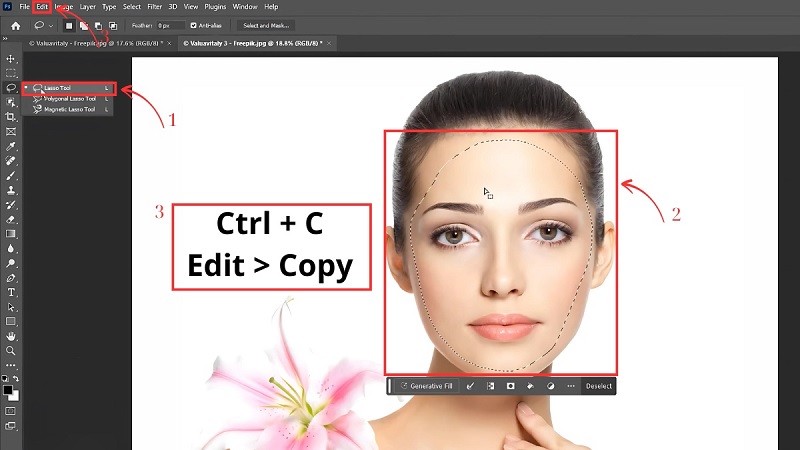Open the Edit Toolbar three-dots button
The image size is (800, 450).
tap(11, 365)
